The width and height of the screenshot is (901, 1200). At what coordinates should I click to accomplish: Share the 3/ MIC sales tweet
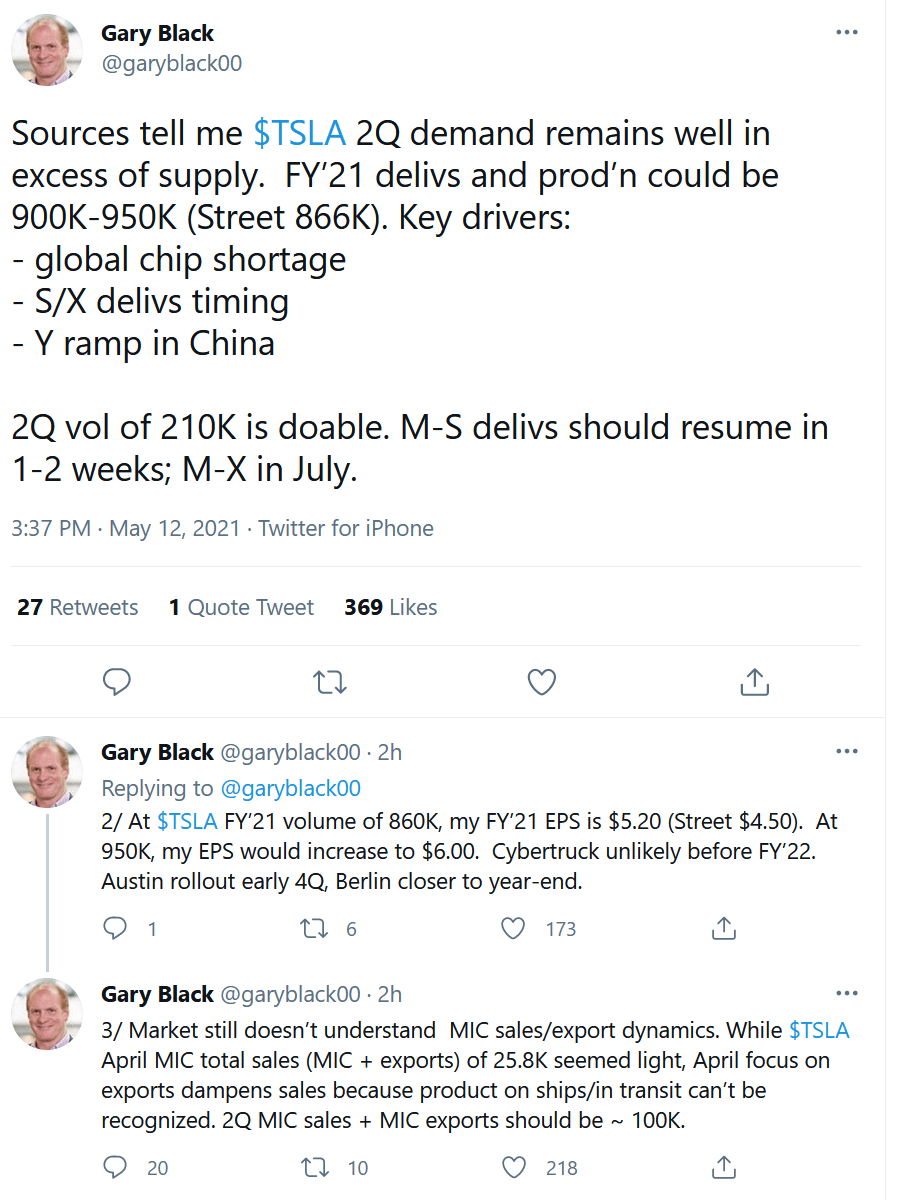723,1167
